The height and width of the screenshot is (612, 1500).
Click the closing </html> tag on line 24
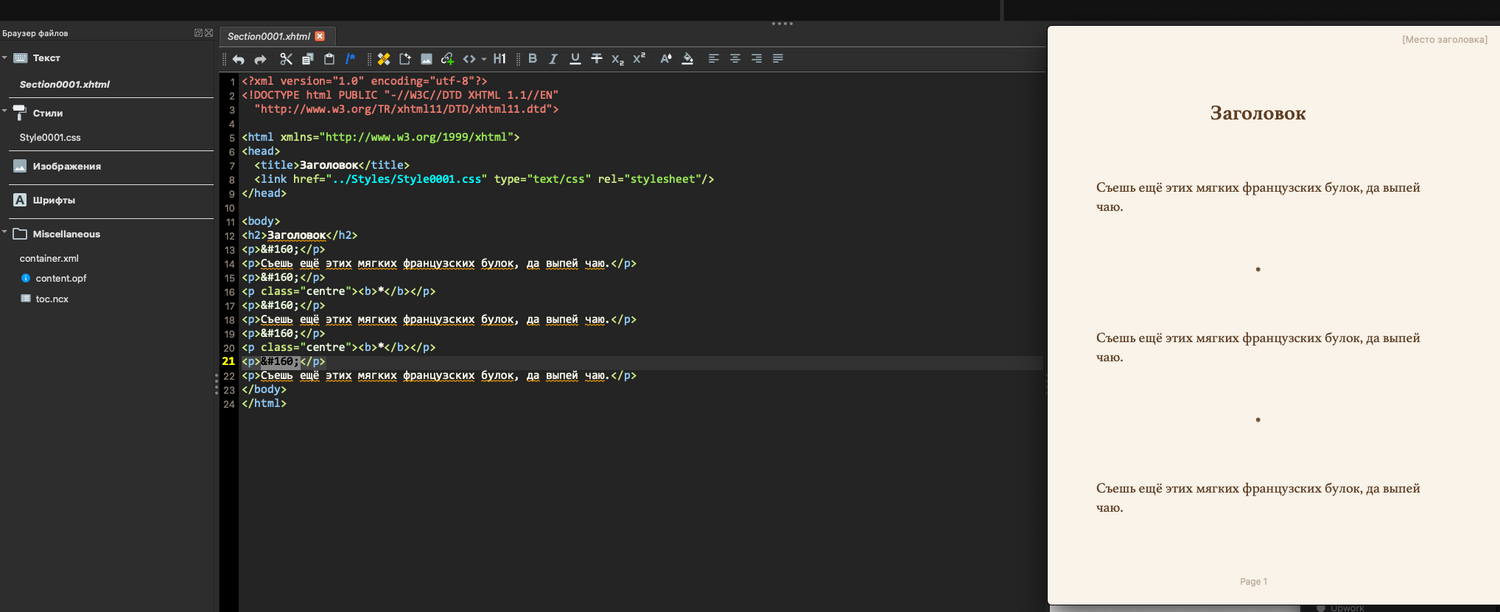(x=264, y=403)
